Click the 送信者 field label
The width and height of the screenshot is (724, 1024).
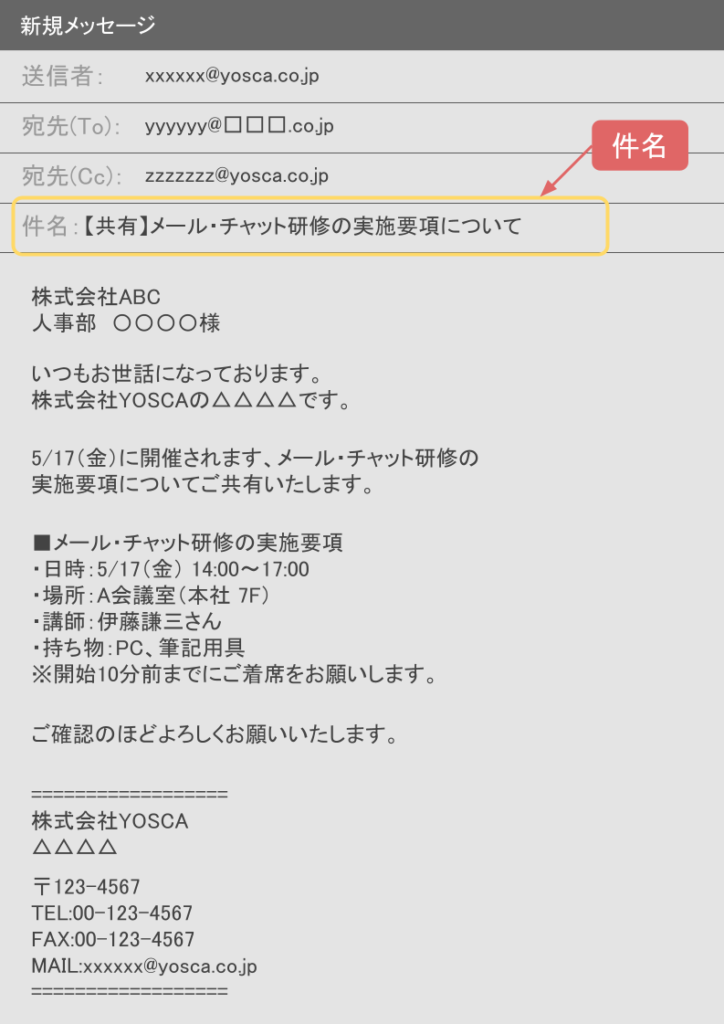[x=63, y=76]
